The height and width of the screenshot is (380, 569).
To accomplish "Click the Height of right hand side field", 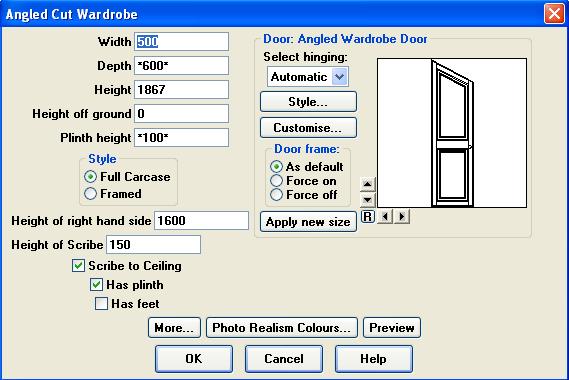I will (x=201, y=221).
